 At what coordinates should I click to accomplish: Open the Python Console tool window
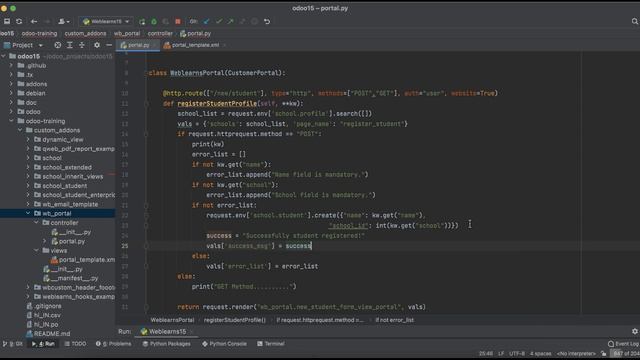click(x=224, y=344)
